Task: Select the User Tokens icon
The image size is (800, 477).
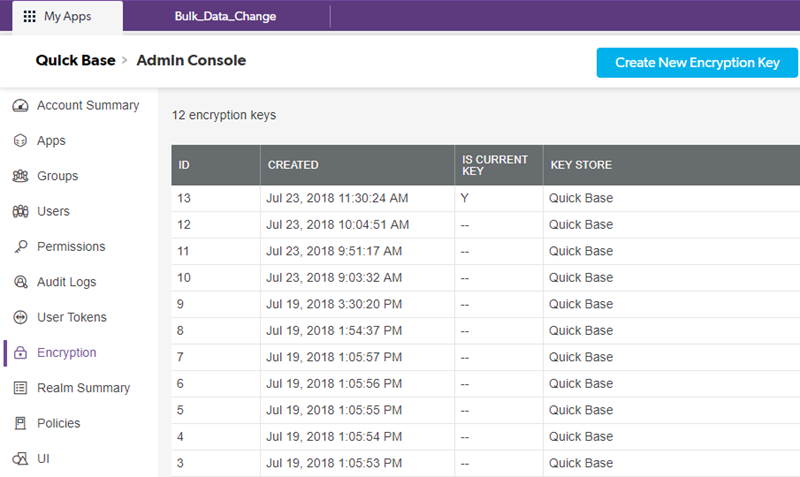Action: 20,317
